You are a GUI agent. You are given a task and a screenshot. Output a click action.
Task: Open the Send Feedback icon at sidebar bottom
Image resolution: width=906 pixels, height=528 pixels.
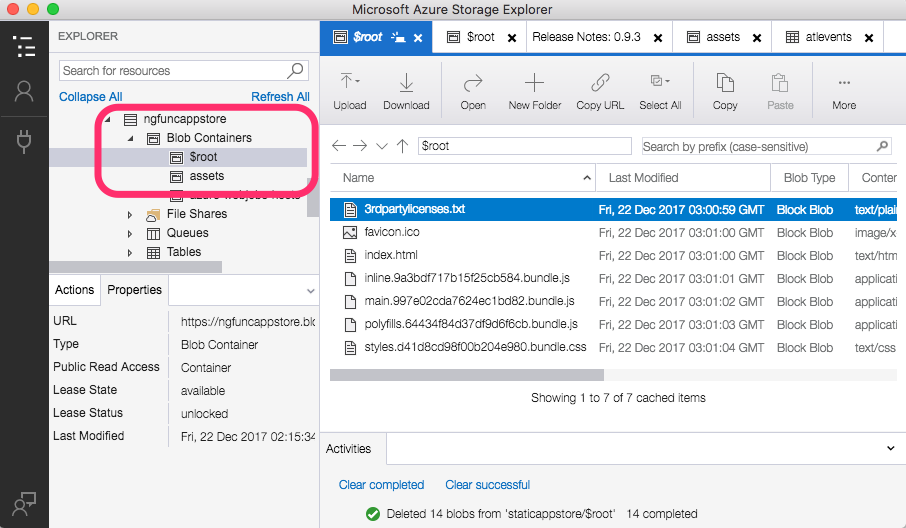click(24, 504)
